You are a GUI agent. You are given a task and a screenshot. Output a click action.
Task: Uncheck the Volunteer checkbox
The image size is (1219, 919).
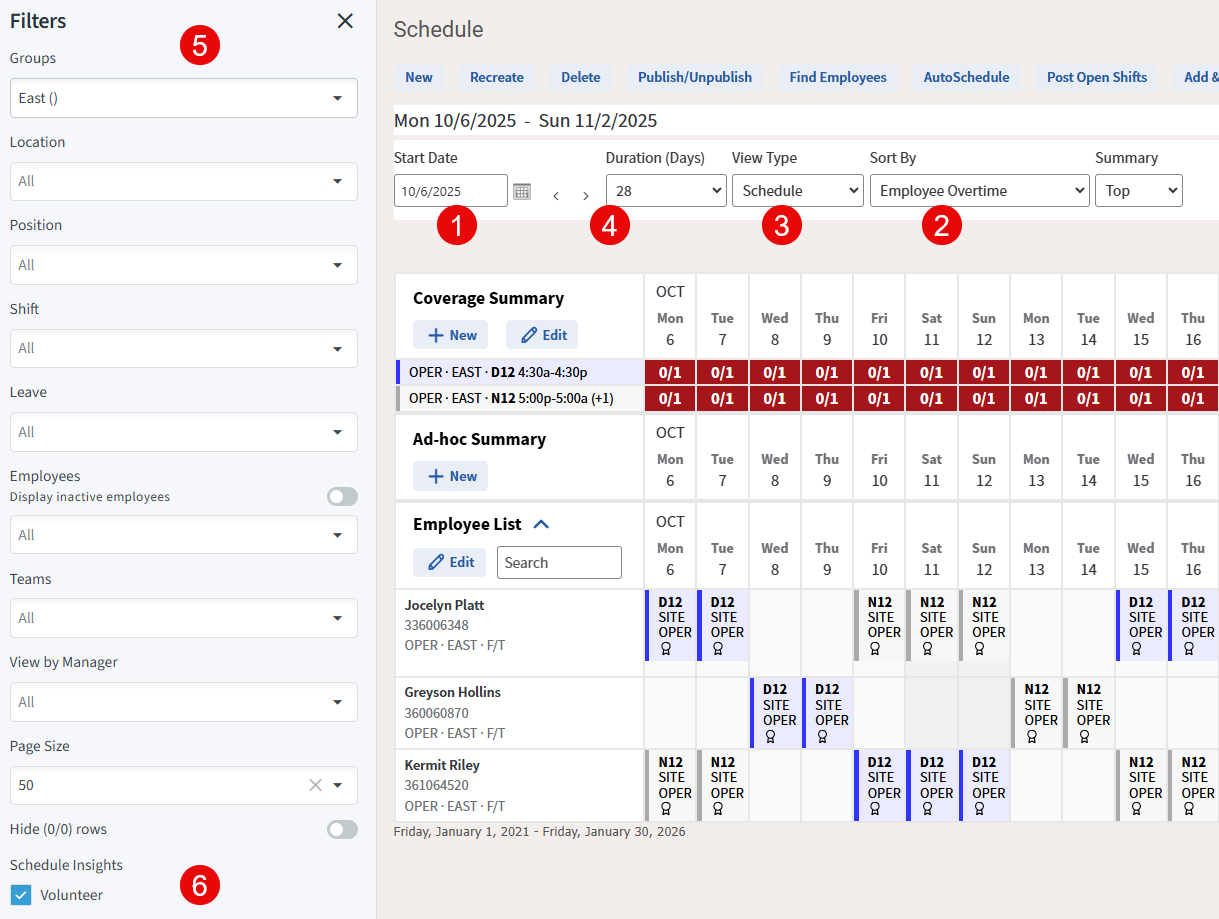[x=21, y=895]
